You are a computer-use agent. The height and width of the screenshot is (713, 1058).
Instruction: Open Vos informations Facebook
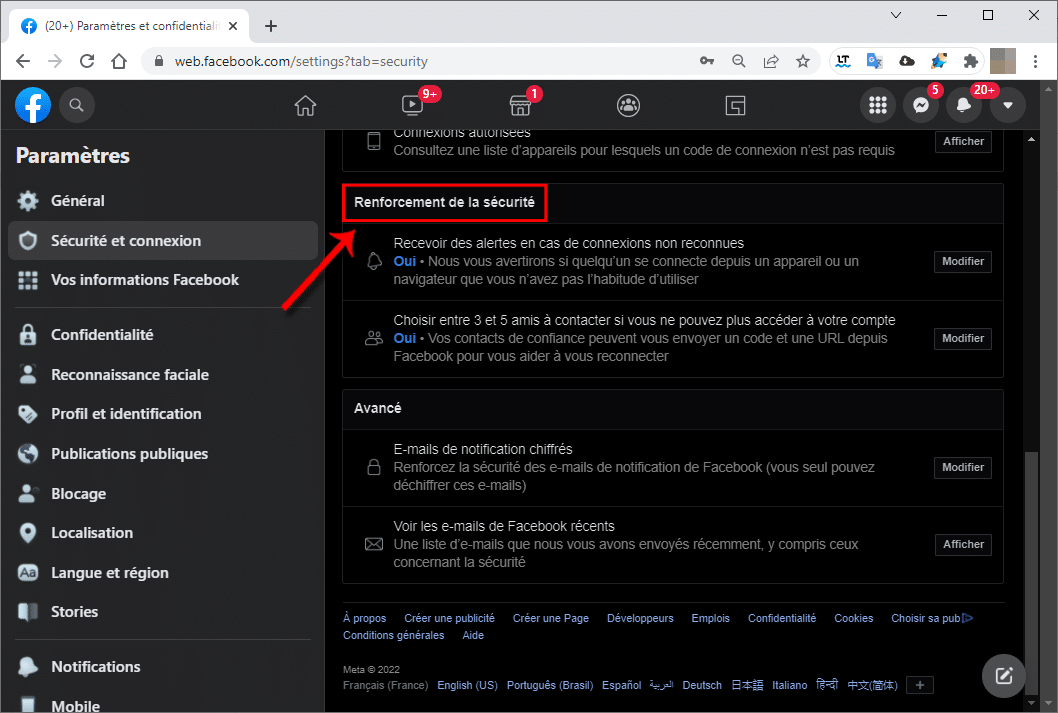(x=163, y=280)
